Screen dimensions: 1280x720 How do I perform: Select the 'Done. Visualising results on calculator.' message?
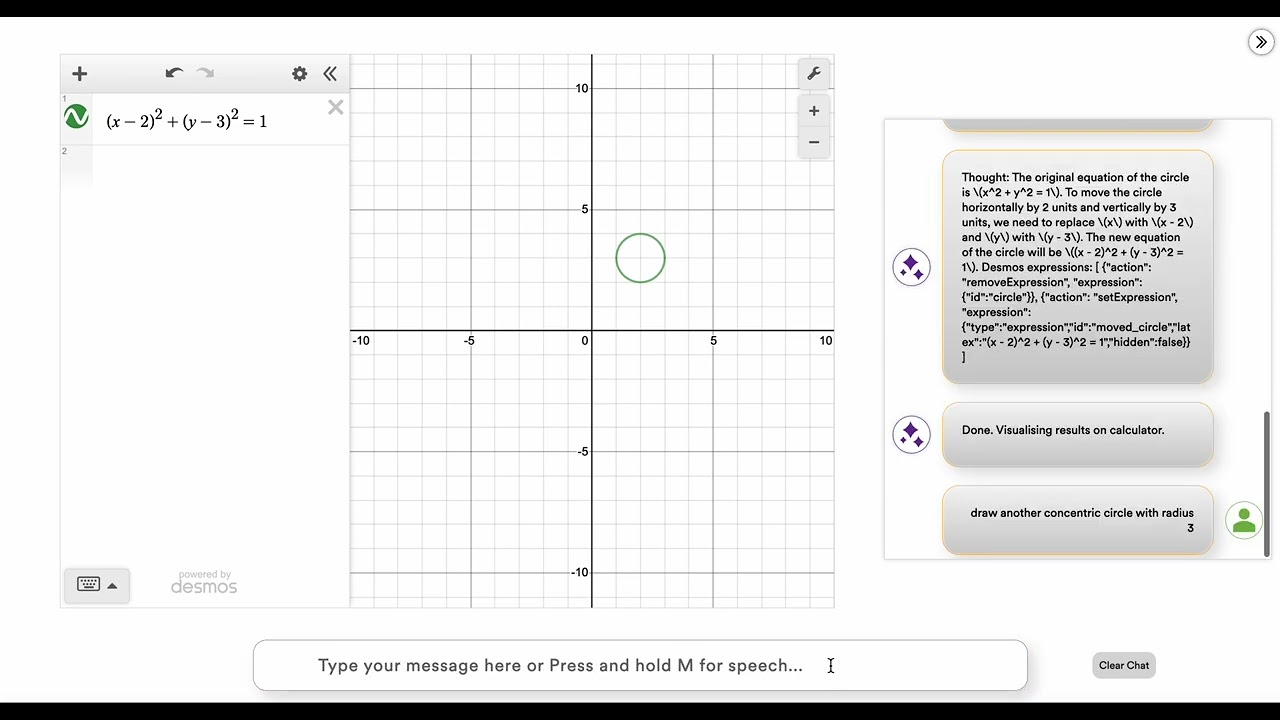coord(1078,434)
